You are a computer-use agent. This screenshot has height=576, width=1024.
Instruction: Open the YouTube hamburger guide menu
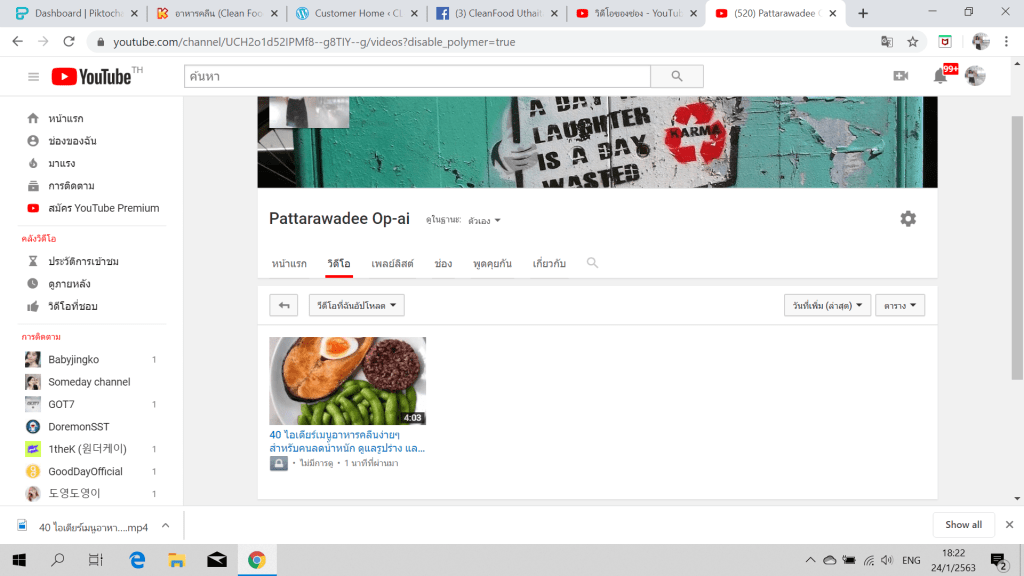pyautogui.click(x=33, y=77)
